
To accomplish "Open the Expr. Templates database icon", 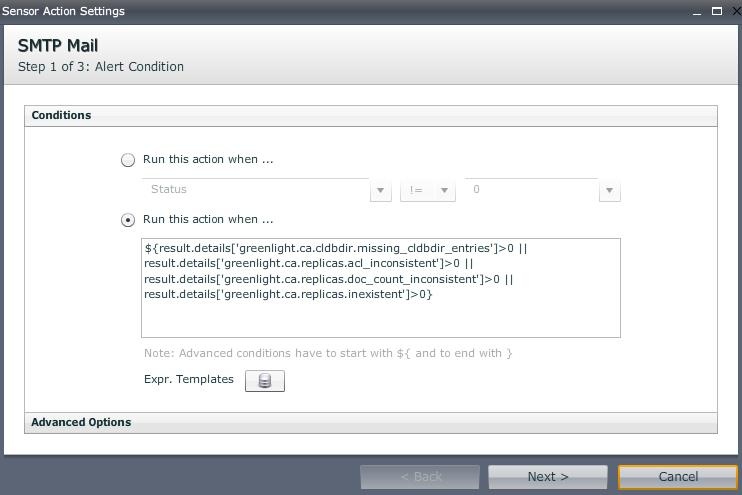I will pyautogui.click(x=264, y=381).
